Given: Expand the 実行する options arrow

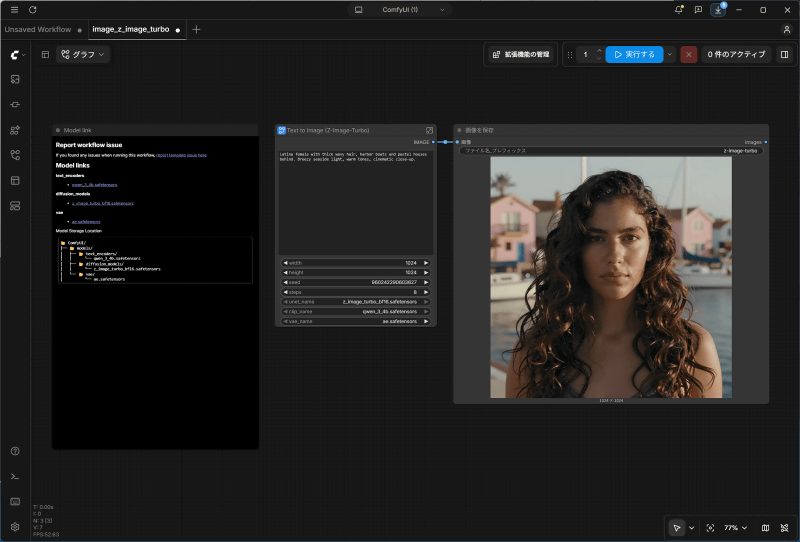Looking at the screenshot, I should [x=670, y=54].
